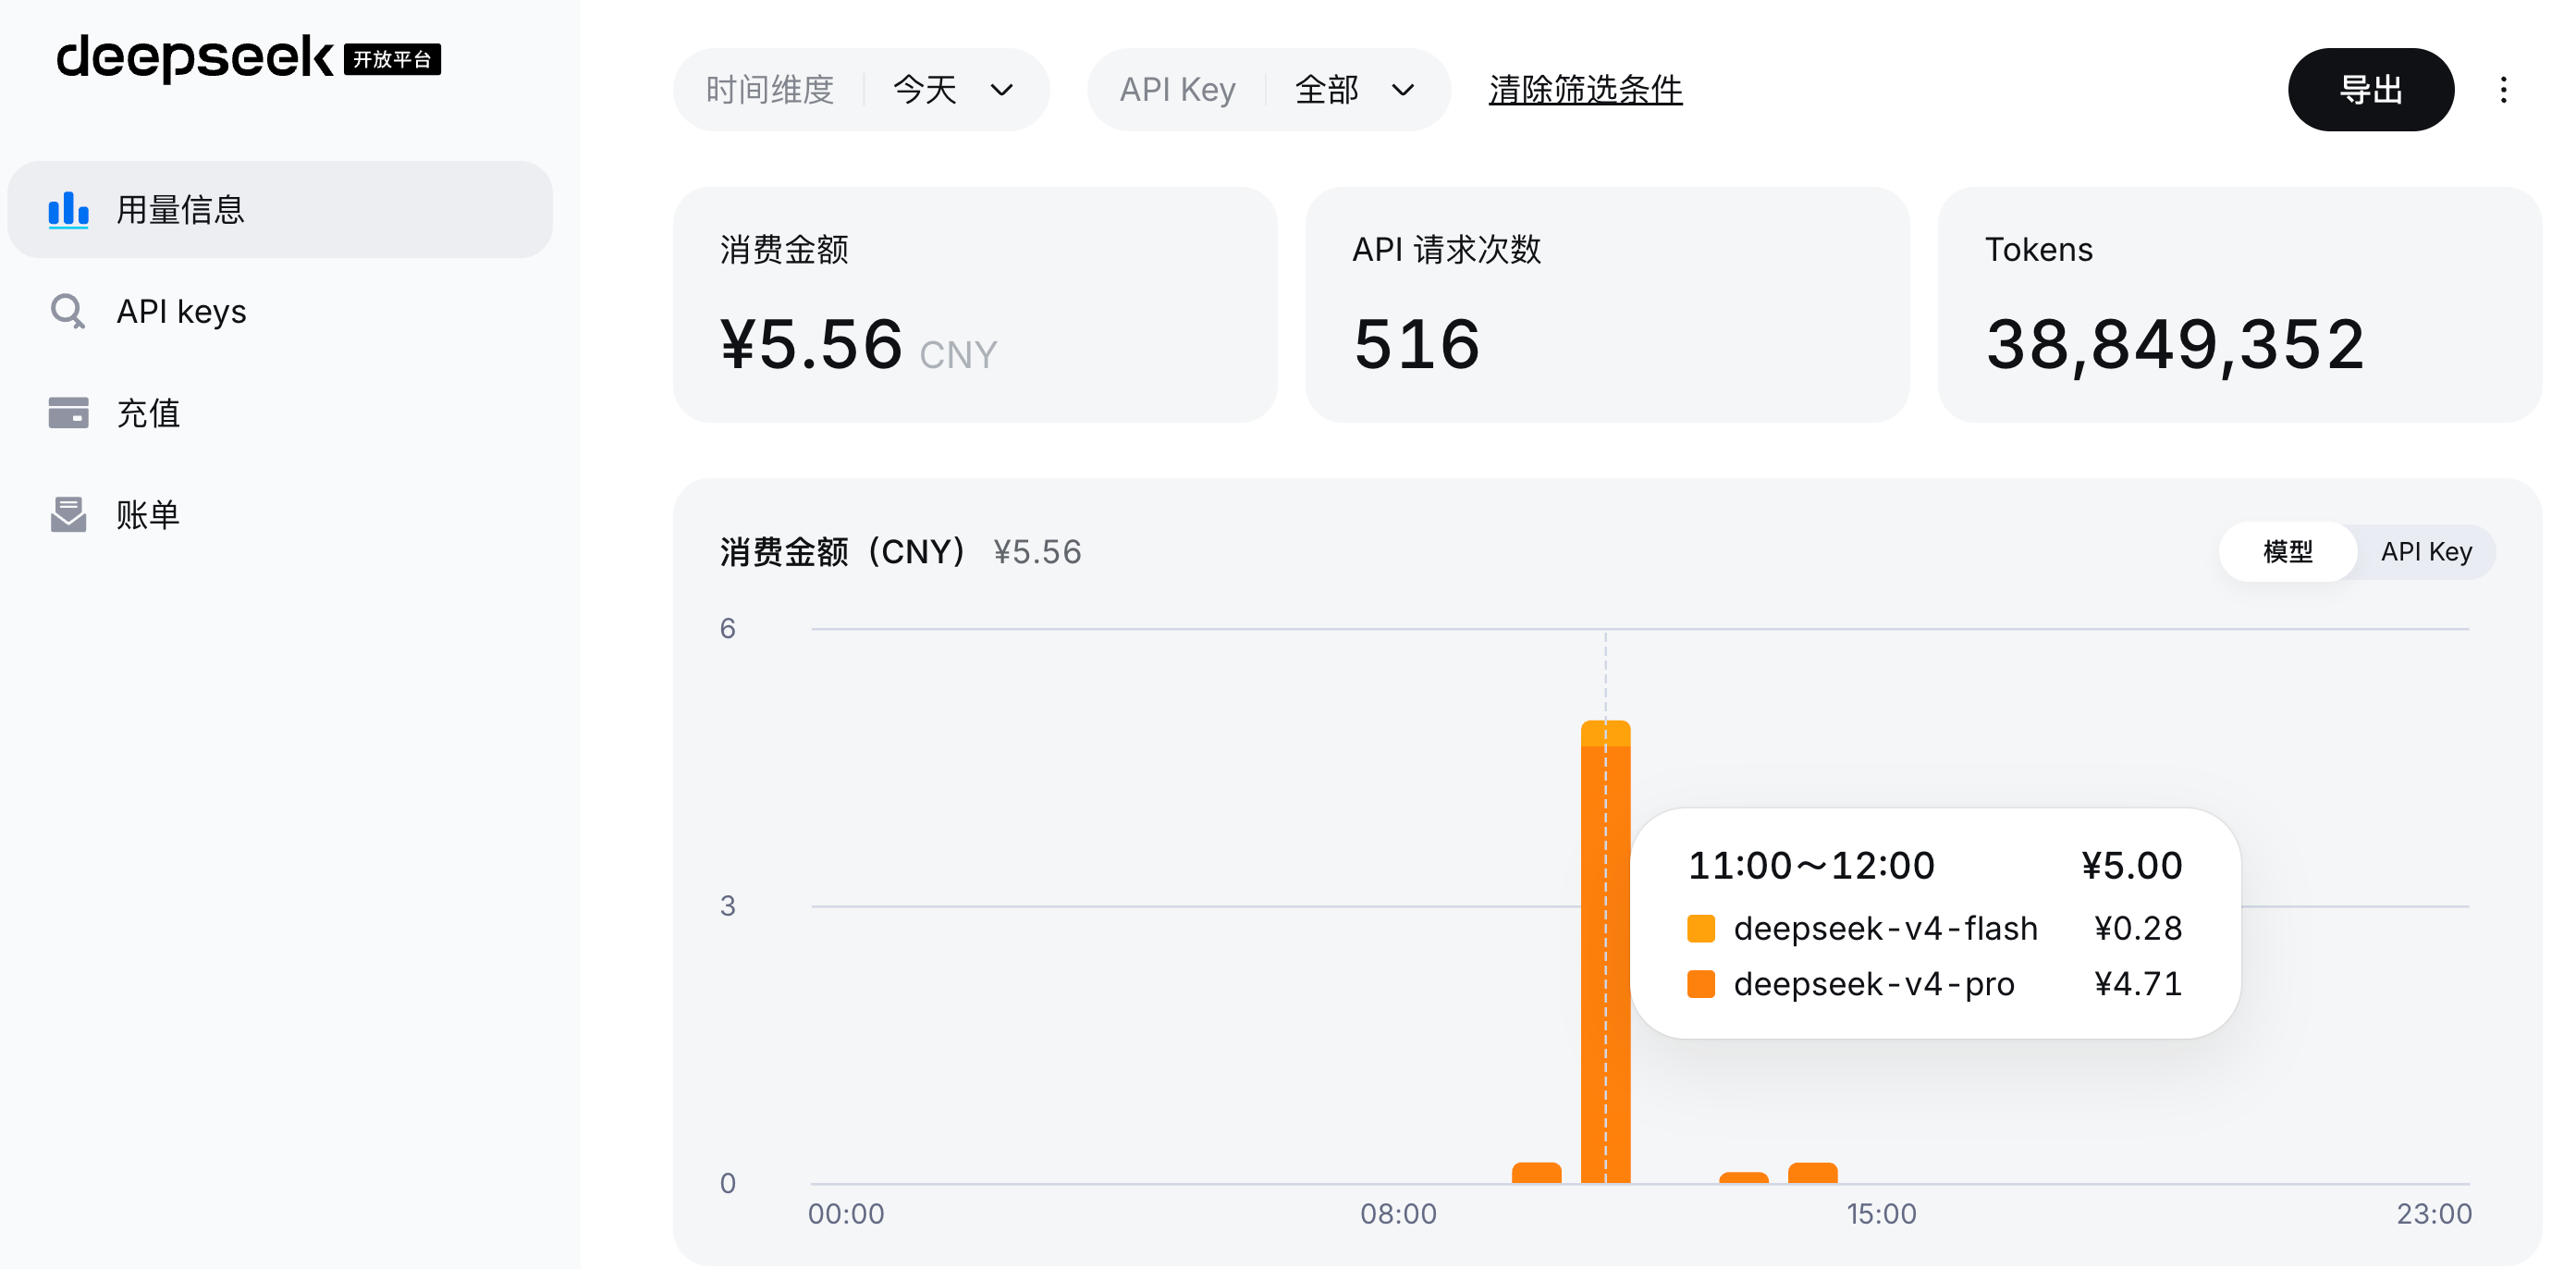Click the API 请求次数 516 card

1607,305
